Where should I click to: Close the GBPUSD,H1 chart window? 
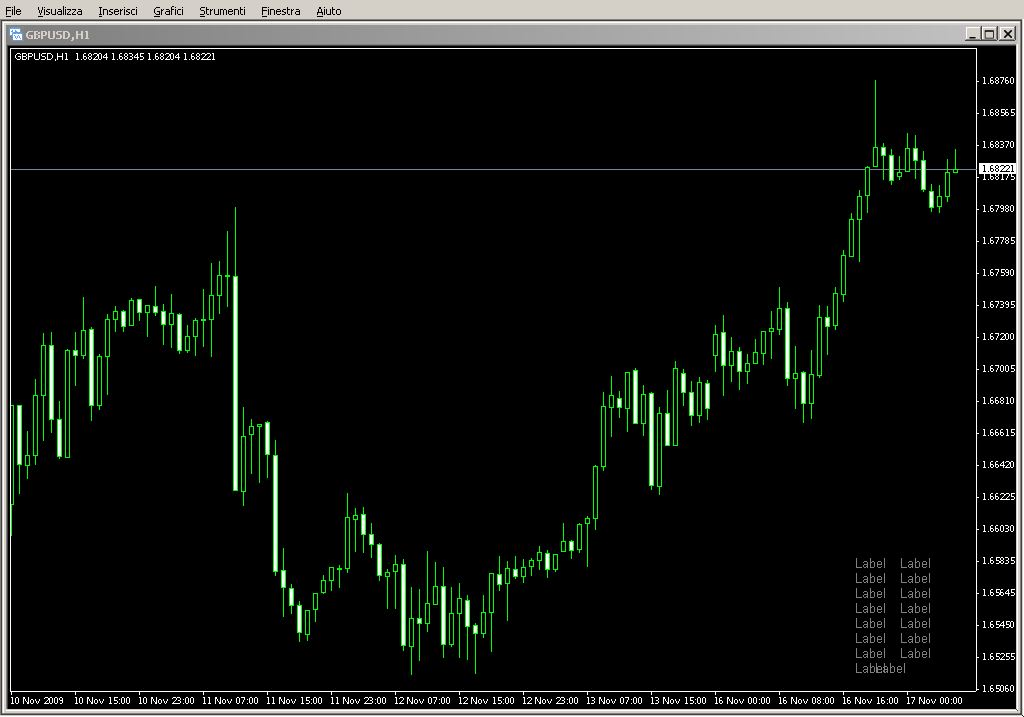(1008, 34)
